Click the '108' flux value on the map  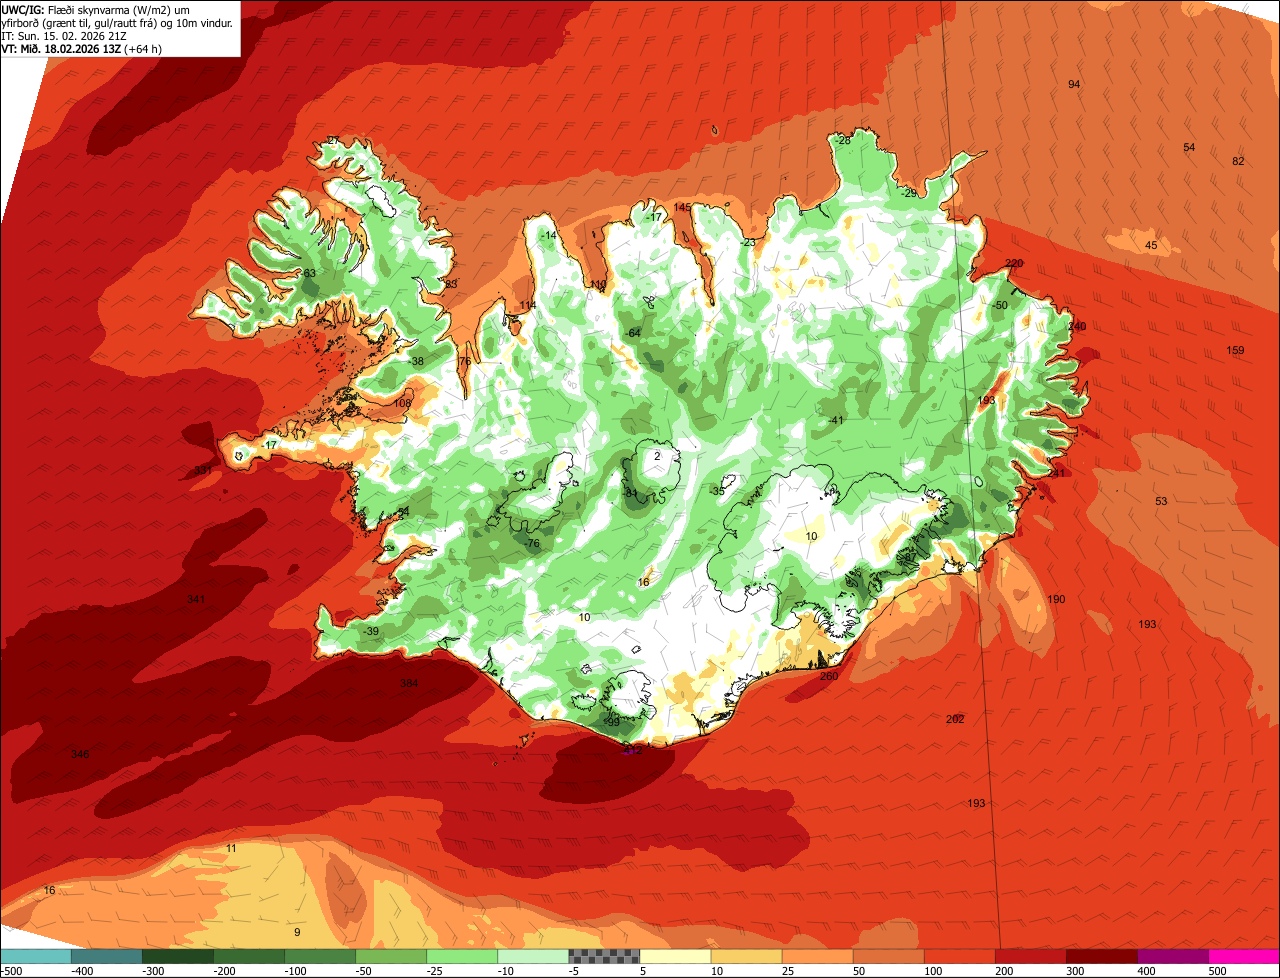pyautogui.click(x=403, y=403)
